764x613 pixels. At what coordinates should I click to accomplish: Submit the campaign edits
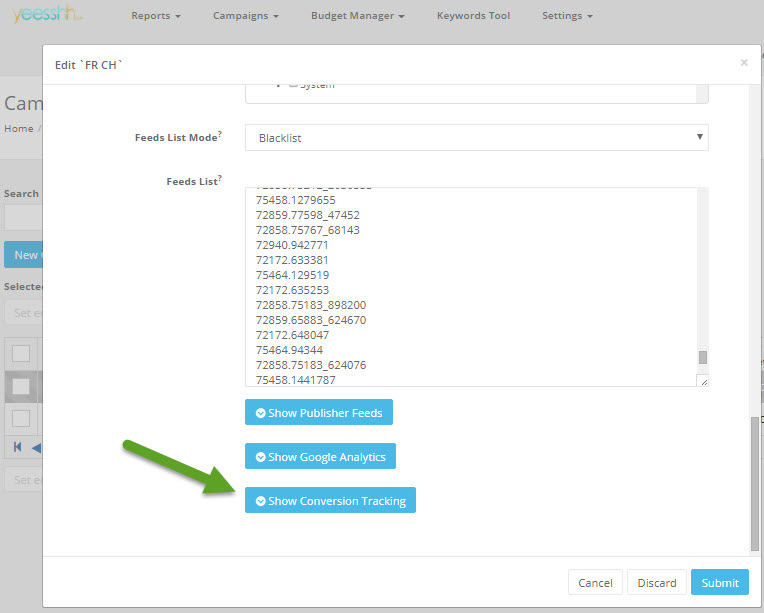[x=720, y=582]
